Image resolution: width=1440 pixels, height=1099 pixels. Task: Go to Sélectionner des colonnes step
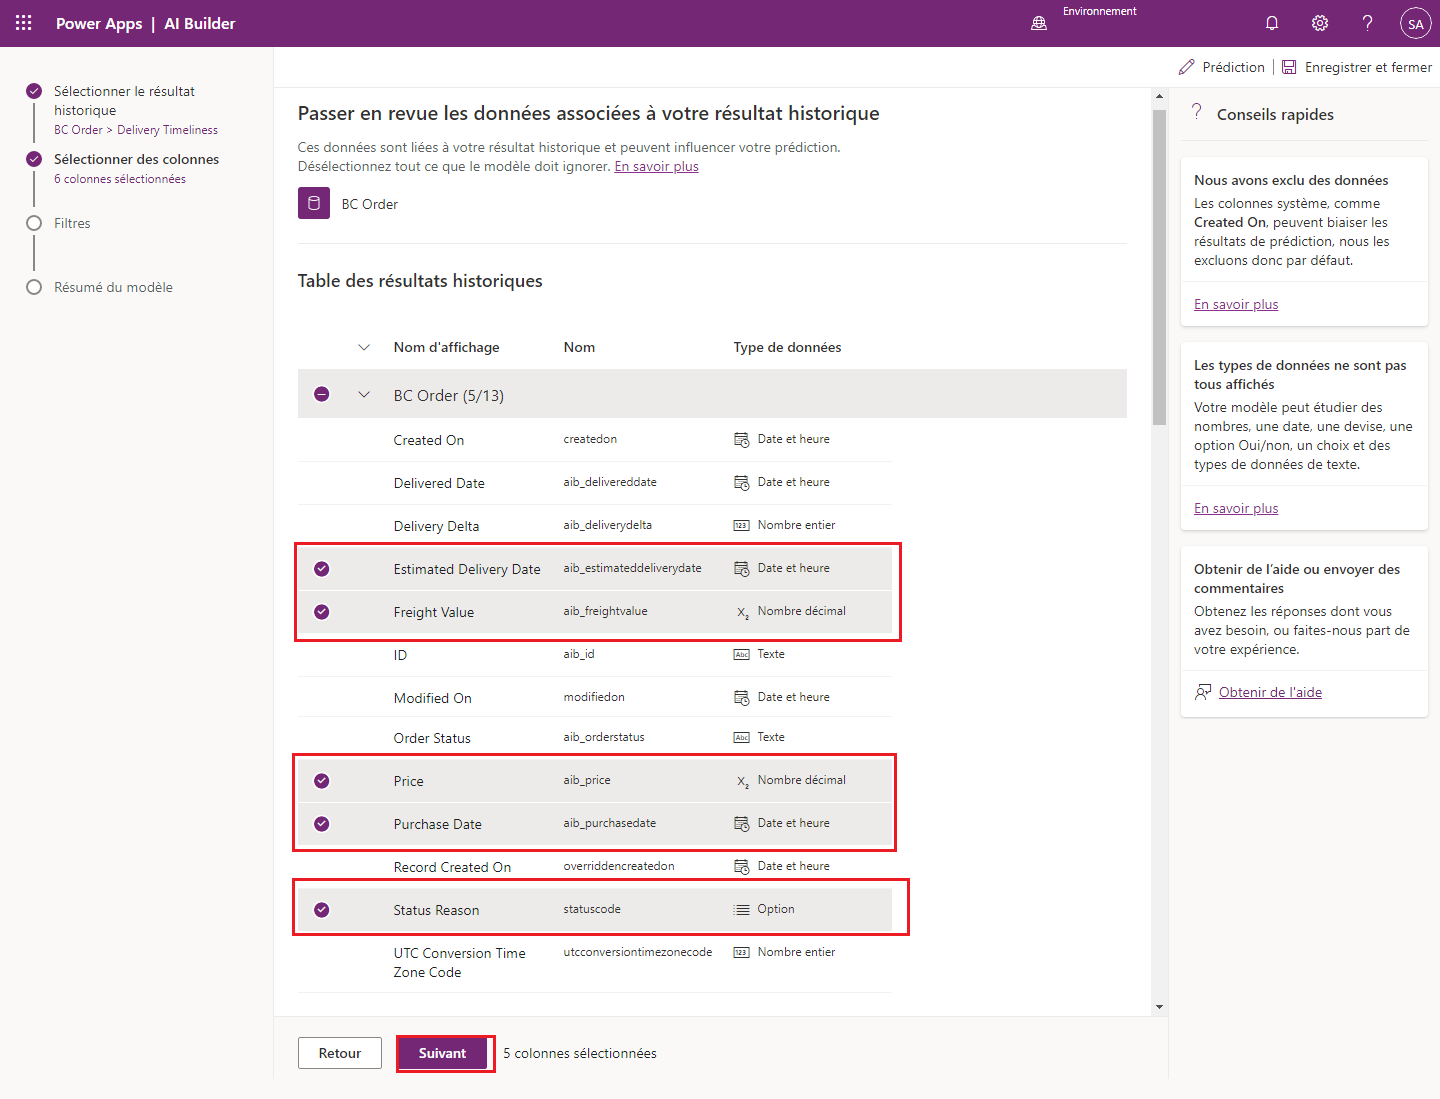tap(136, 159)
